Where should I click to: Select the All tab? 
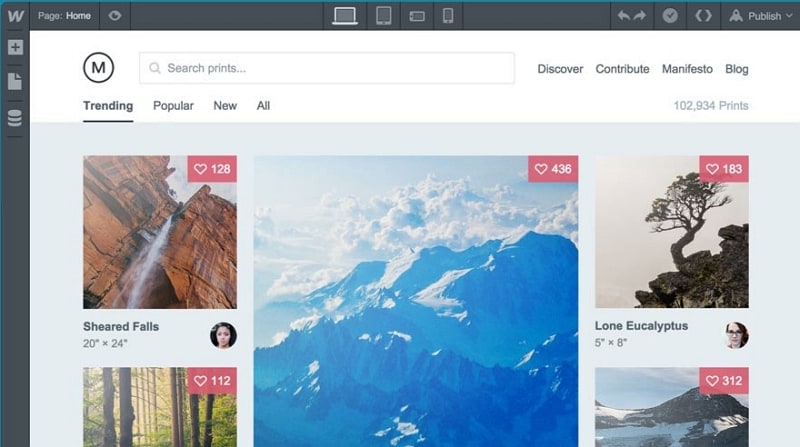(x=263, y=106)
